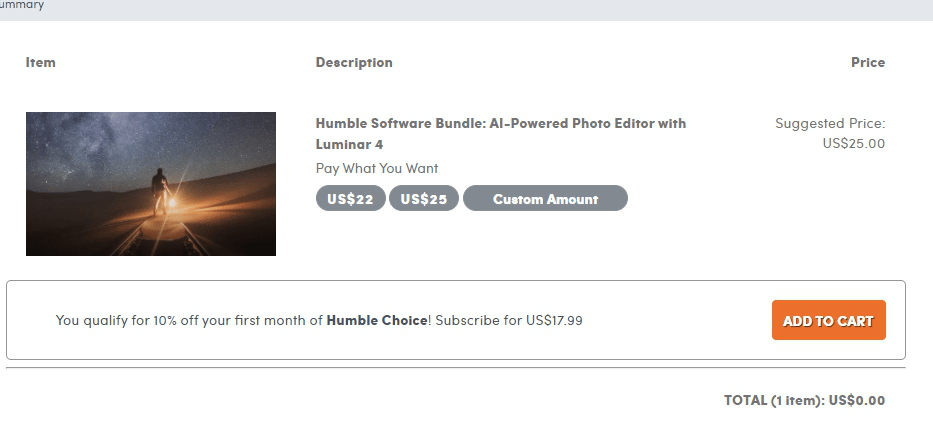Click the Summary heading at top
933x425 pixels.
(x=21, y=5)
